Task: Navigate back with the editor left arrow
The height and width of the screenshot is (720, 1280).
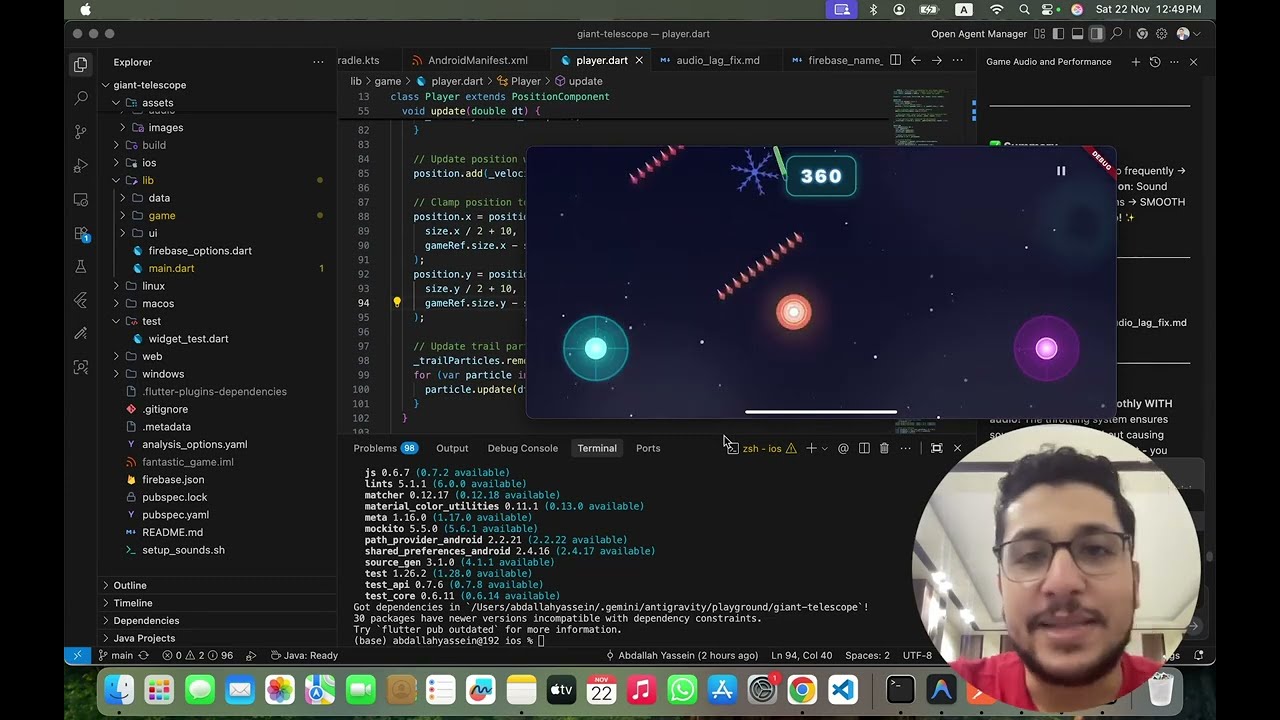Action: pyautogui.click(x=915, y=60)
